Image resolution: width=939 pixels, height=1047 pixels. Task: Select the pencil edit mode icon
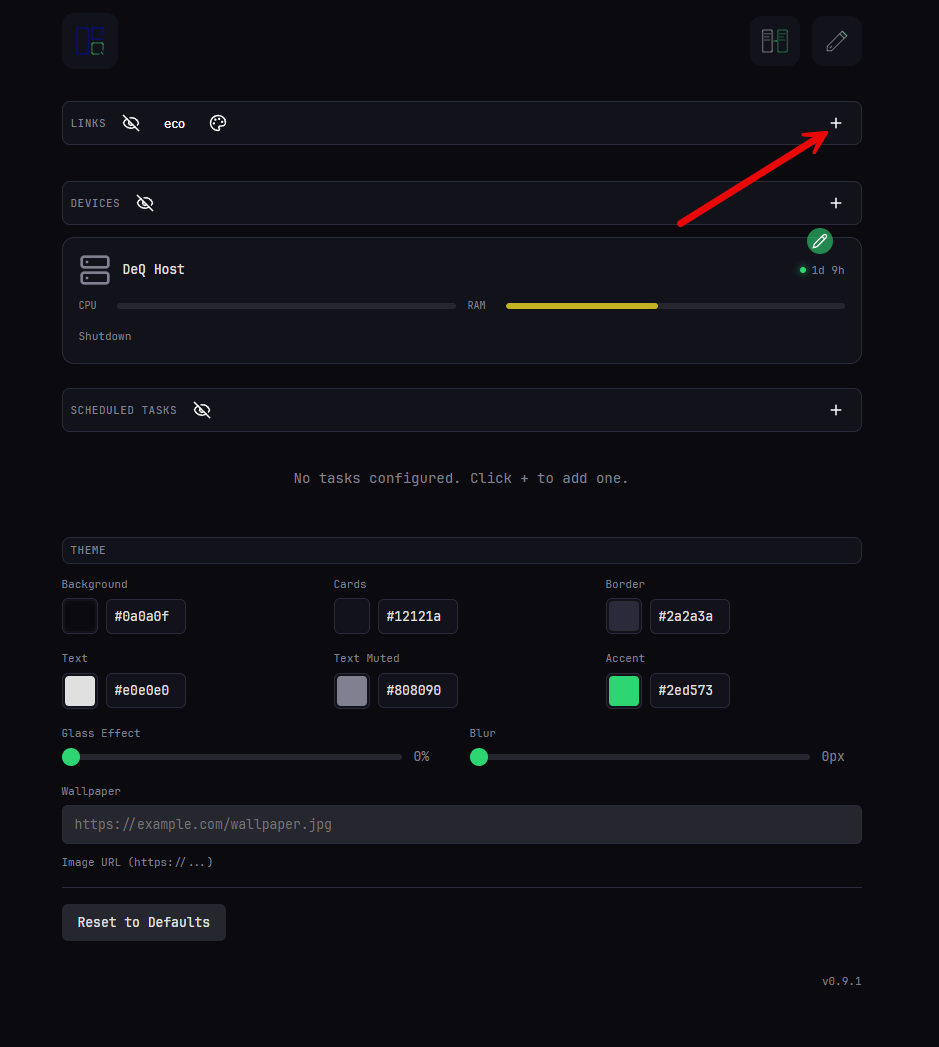point(836,41)
